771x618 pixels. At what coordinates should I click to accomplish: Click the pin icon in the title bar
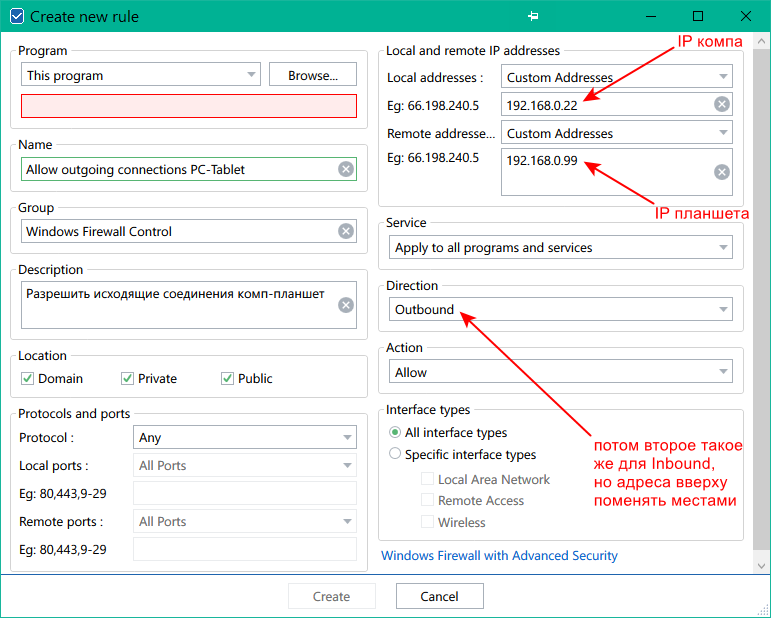pyautogui.click(x=534, y=17)
